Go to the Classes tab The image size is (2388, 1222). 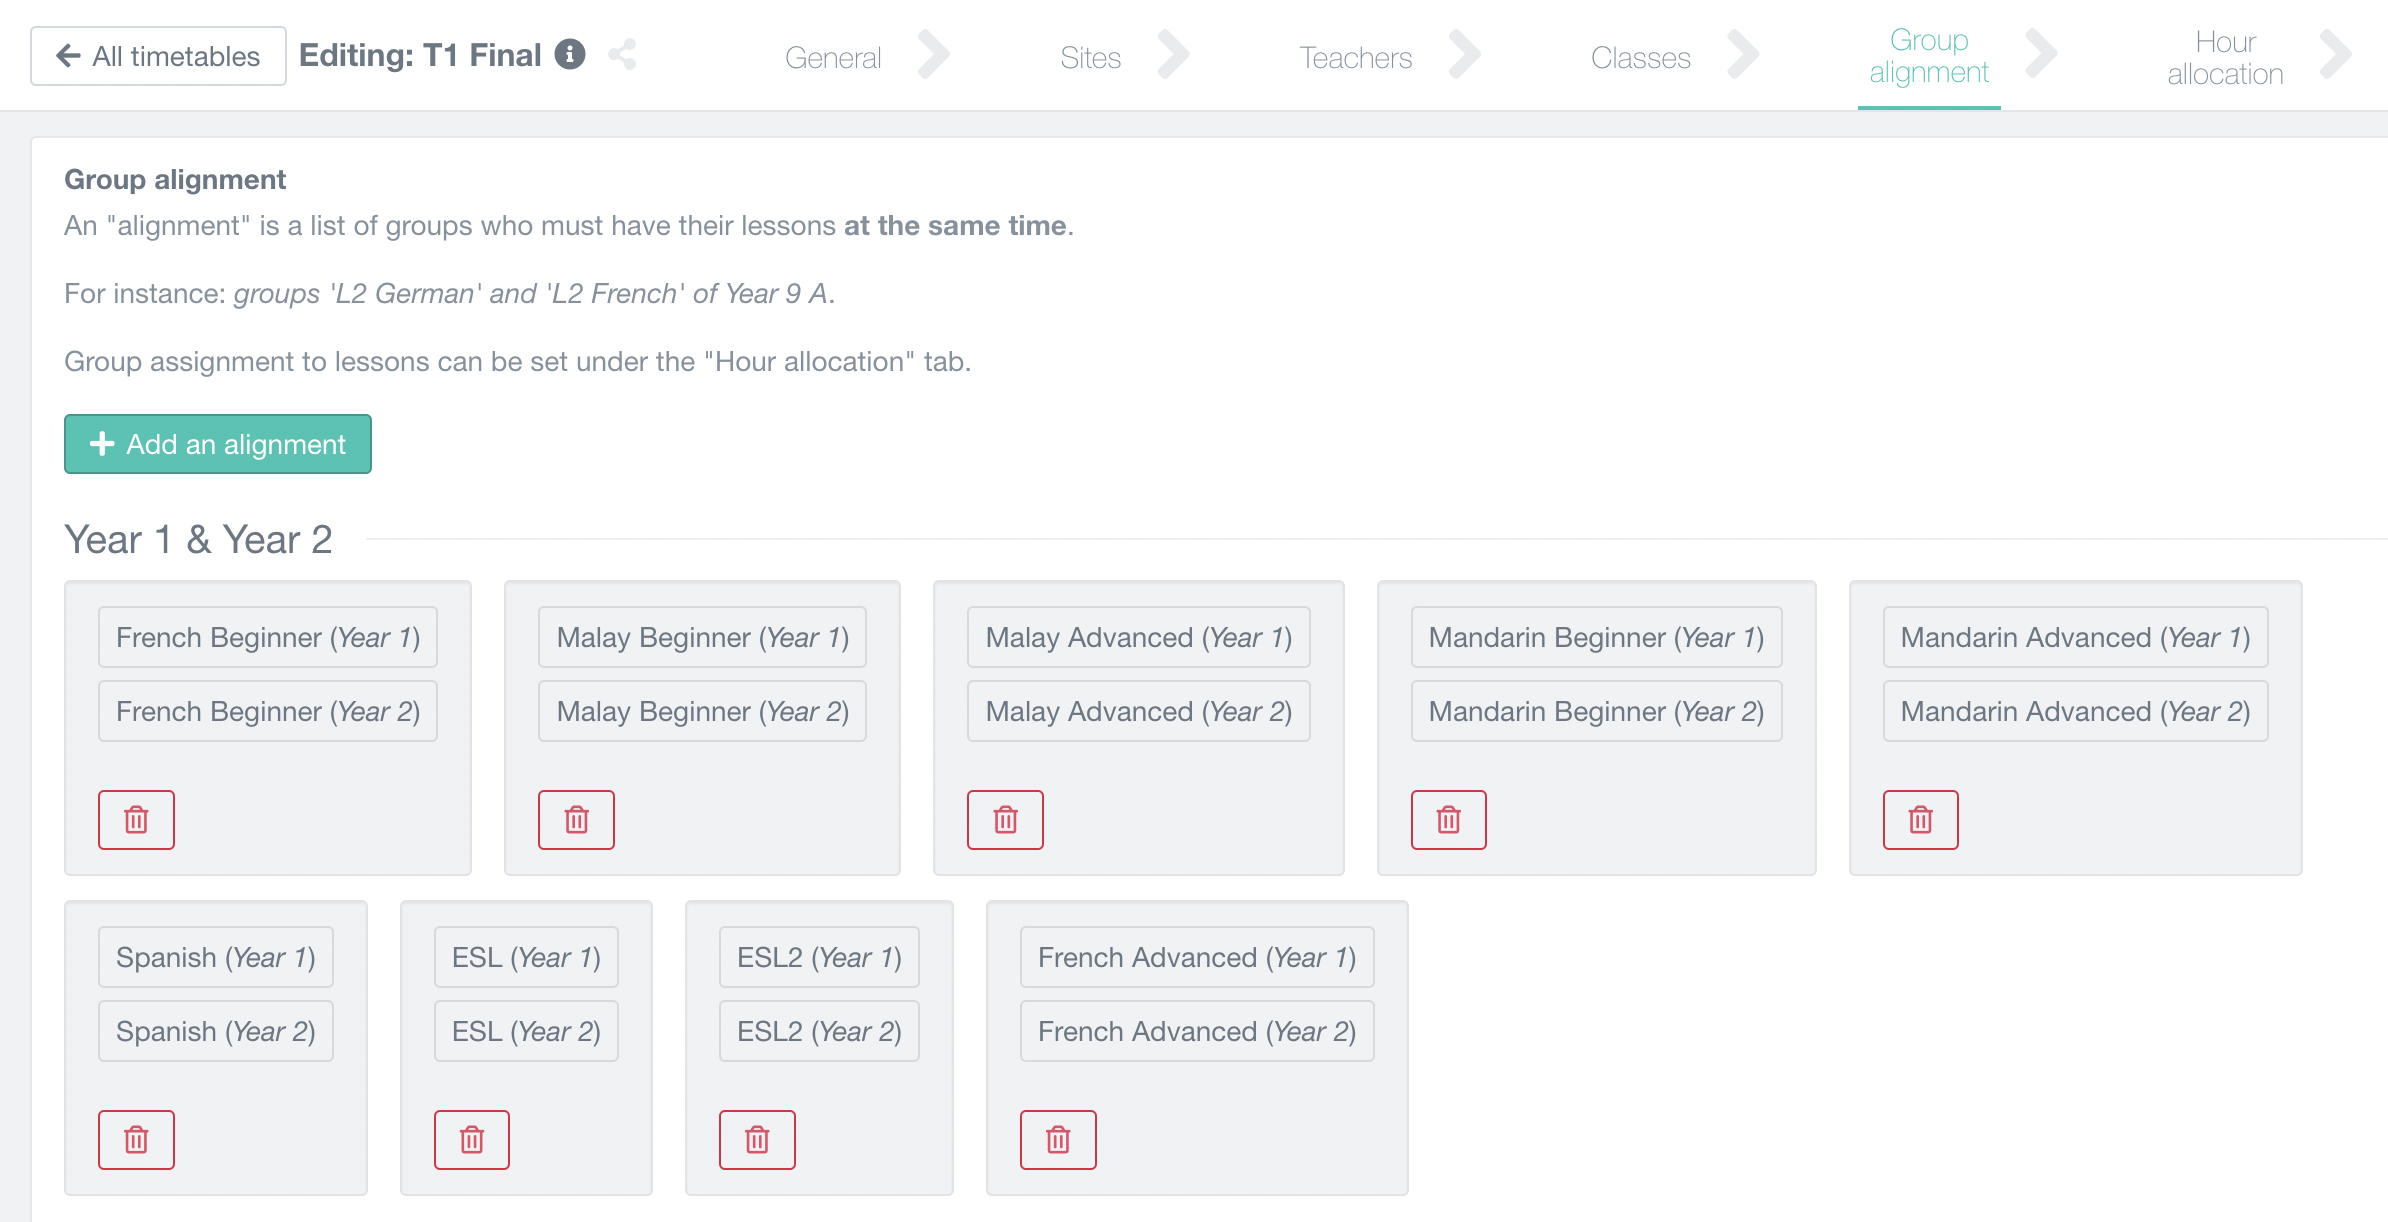[x=1640, y=58]
